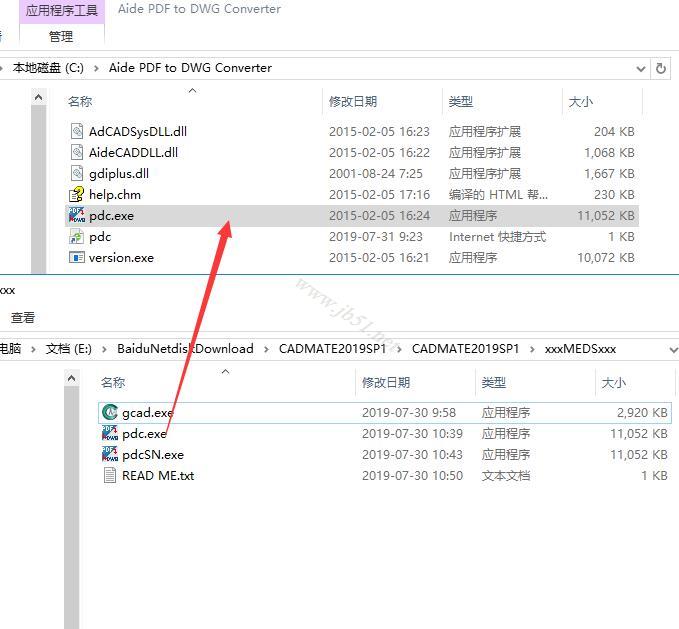Click the help.chm help file icon
Viewport: 679px width, 629px height.
point(77,194)
